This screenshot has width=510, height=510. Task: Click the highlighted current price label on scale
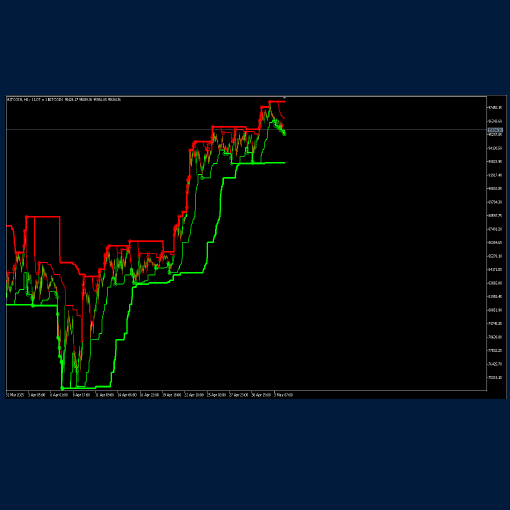(x=495, y=130)
